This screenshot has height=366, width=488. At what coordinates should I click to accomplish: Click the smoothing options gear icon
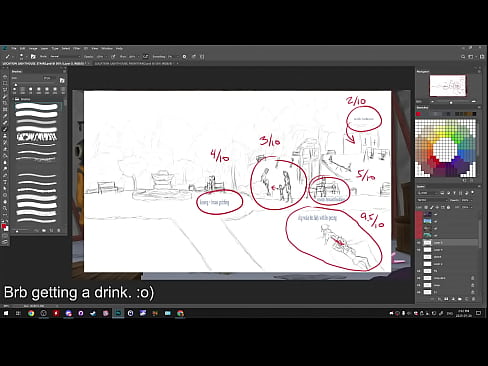184,57
